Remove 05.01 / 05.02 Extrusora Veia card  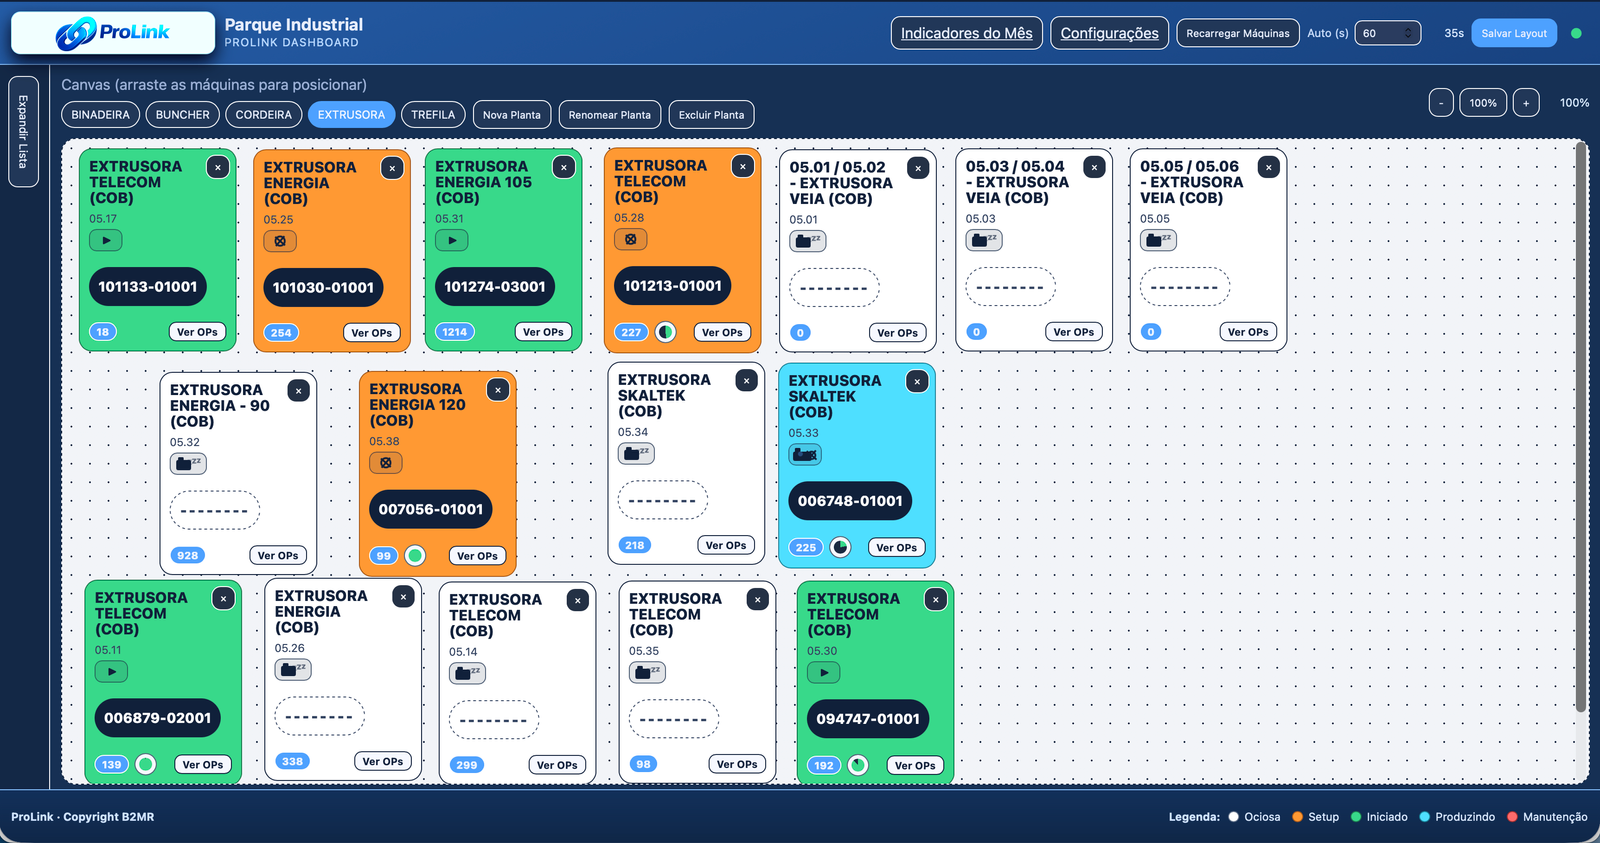click(918, 169)
